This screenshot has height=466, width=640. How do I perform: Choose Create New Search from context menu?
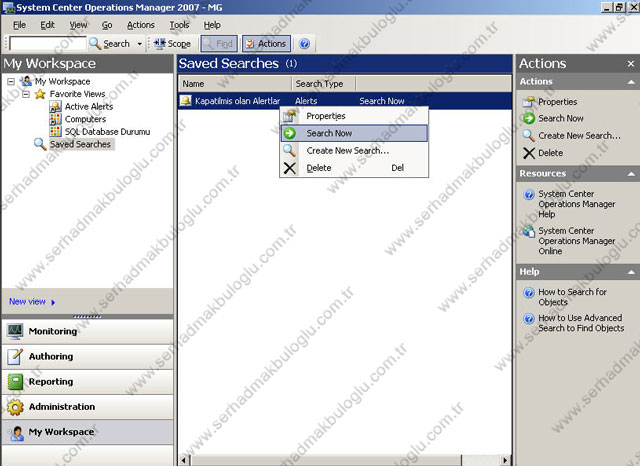pos(354,150)
